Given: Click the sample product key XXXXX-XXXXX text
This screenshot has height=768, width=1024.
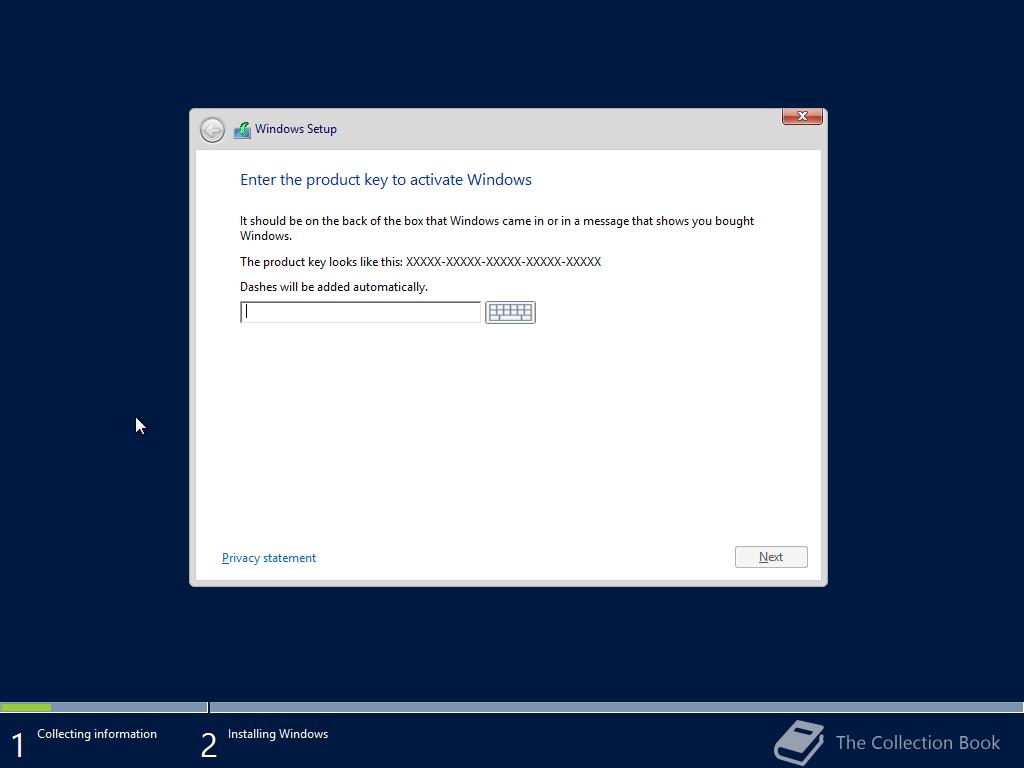Looking at the screenshot, I should click(x=504, y=262).
